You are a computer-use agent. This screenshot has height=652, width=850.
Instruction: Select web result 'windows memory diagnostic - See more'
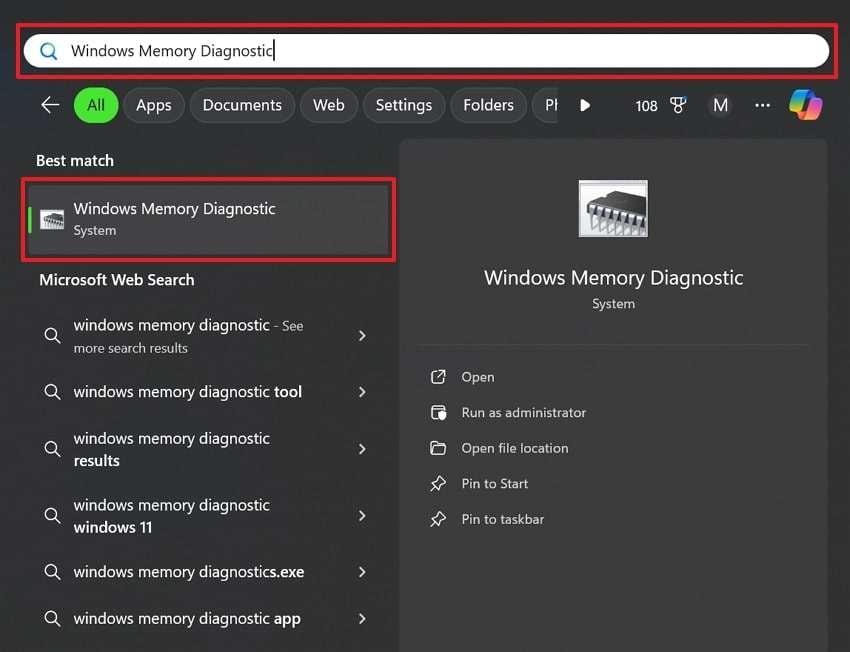coord(188,336)
